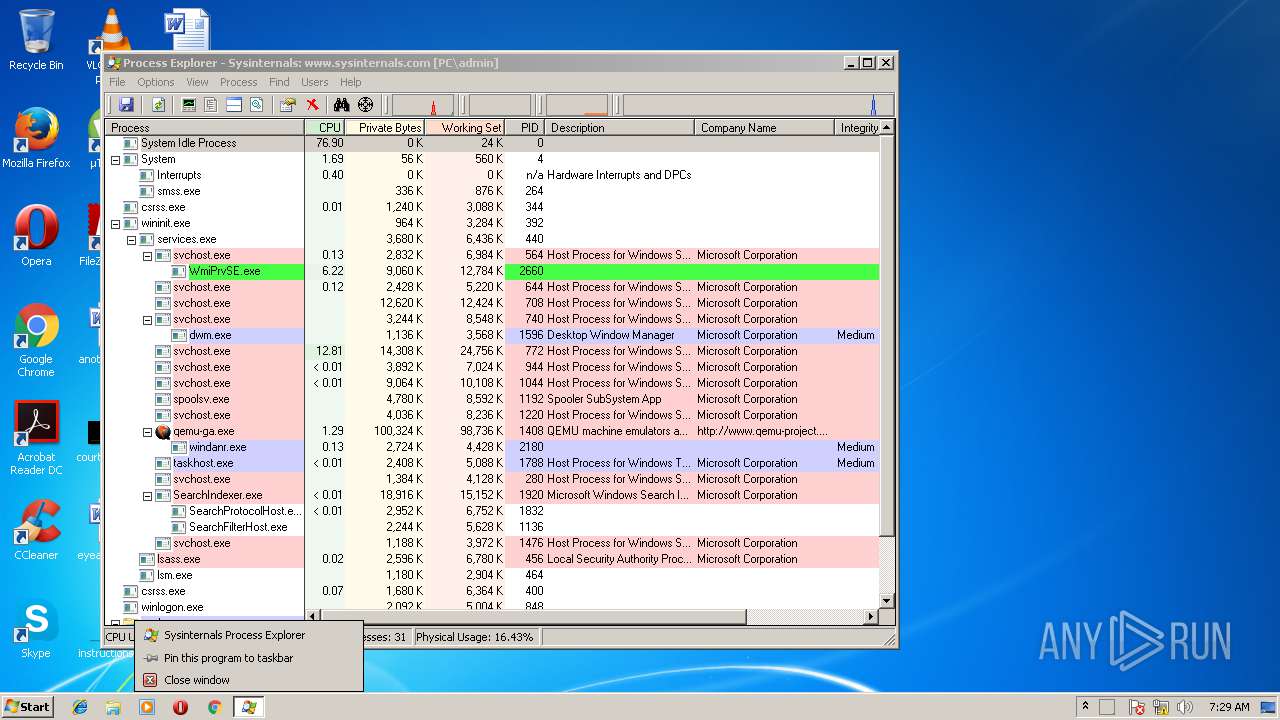Open System Information from the toolbar
1280x720 pixels.
188,105
